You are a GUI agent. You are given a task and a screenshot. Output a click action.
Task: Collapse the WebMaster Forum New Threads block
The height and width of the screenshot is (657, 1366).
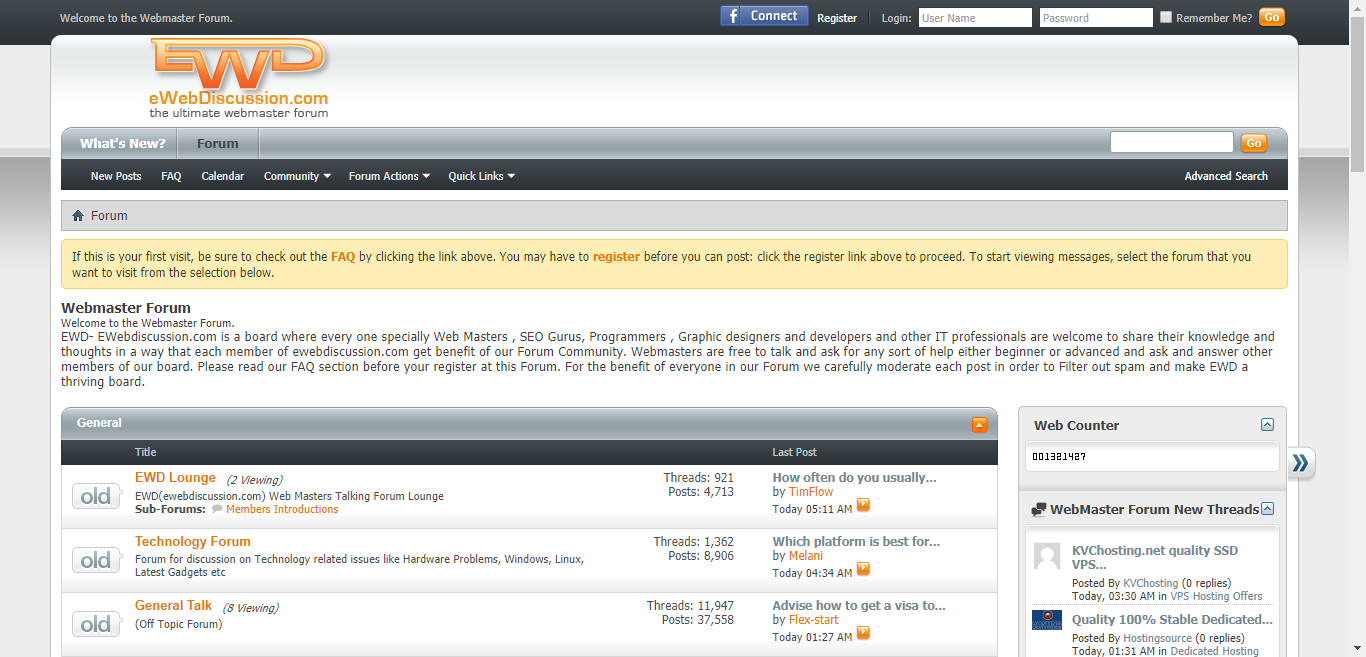[x=1267, y=509]
